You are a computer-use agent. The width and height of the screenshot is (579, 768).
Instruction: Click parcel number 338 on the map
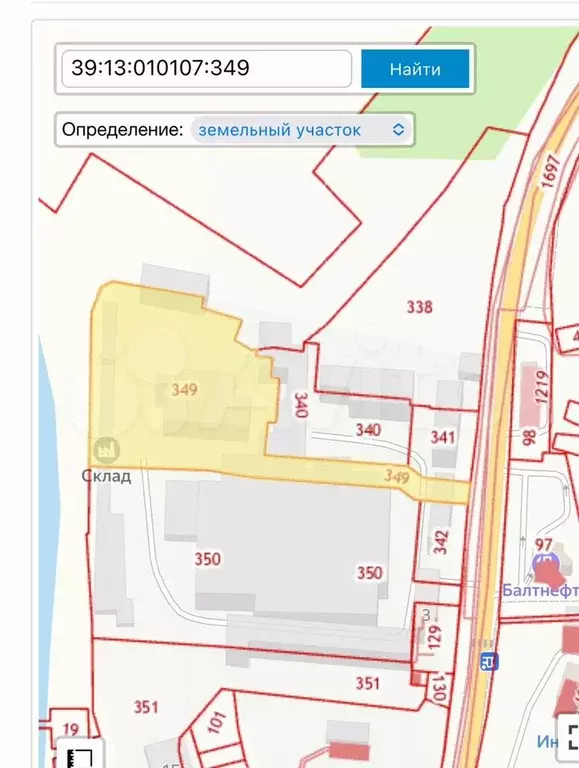419,307
